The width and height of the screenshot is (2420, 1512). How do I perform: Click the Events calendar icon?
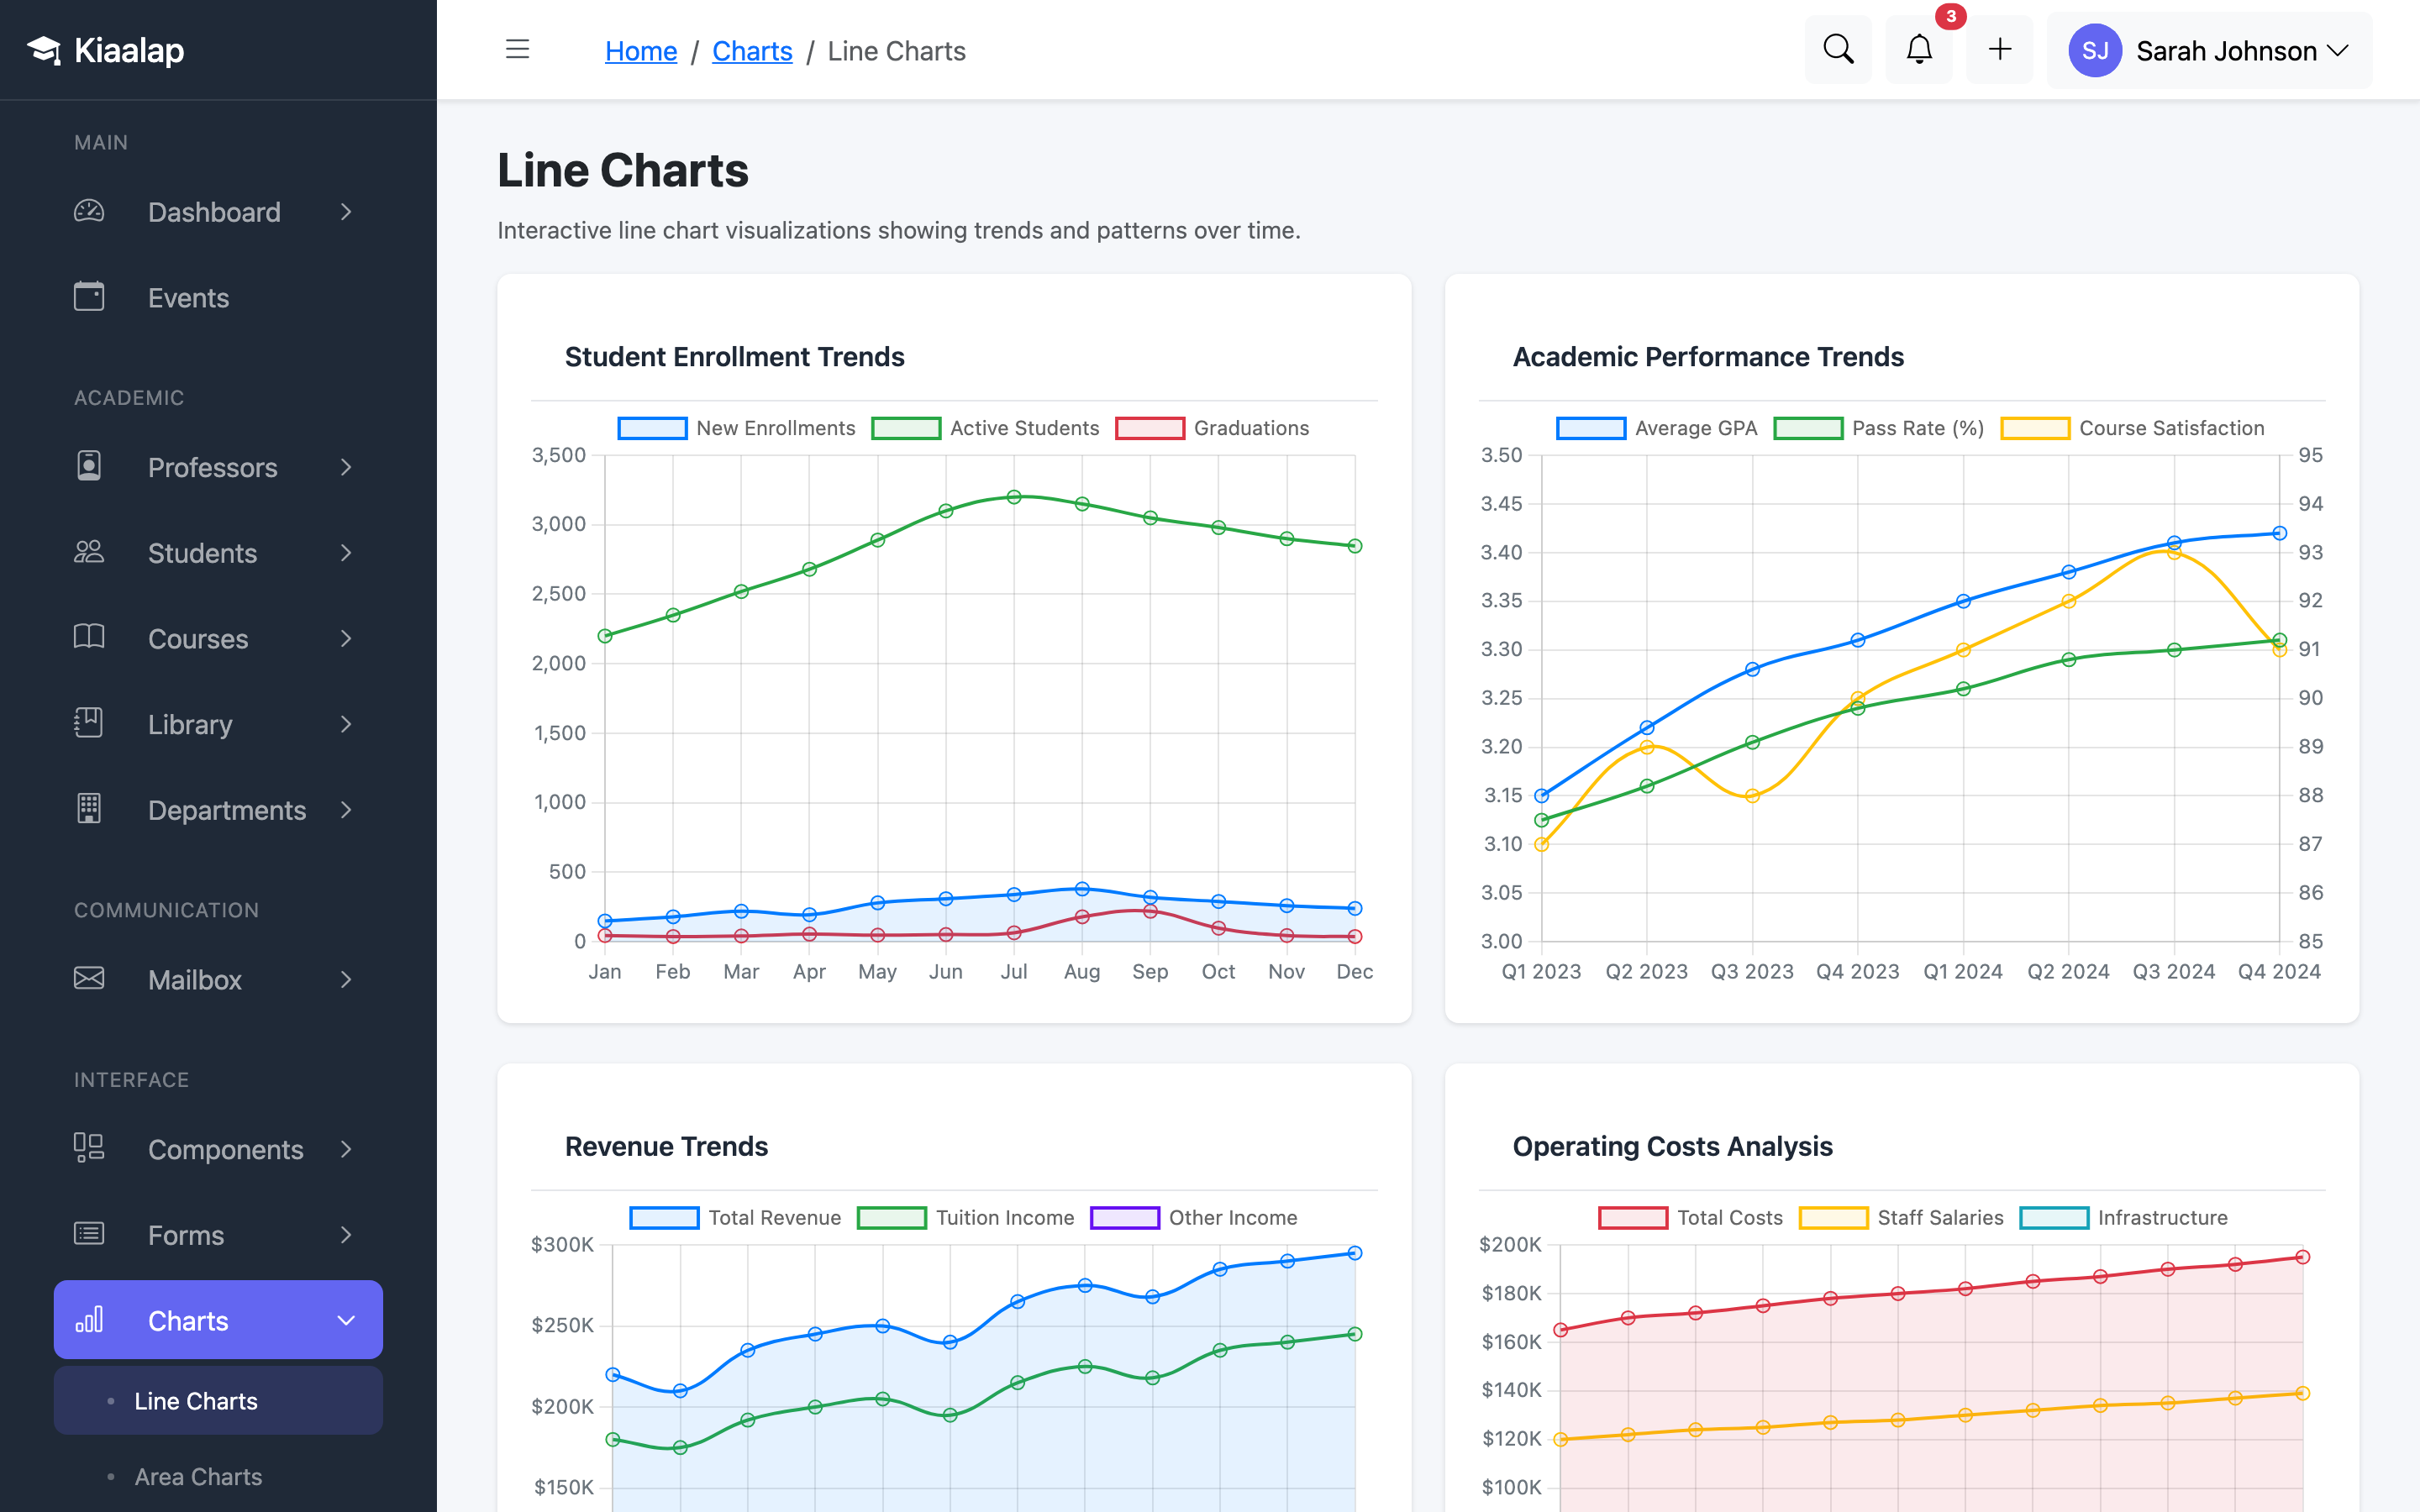tap(89, 297)
